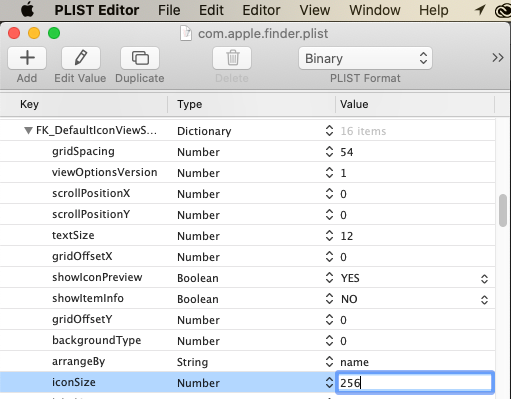Click the vertical scrollbar thumb
The image size is (511, 399).
[503, 211]
